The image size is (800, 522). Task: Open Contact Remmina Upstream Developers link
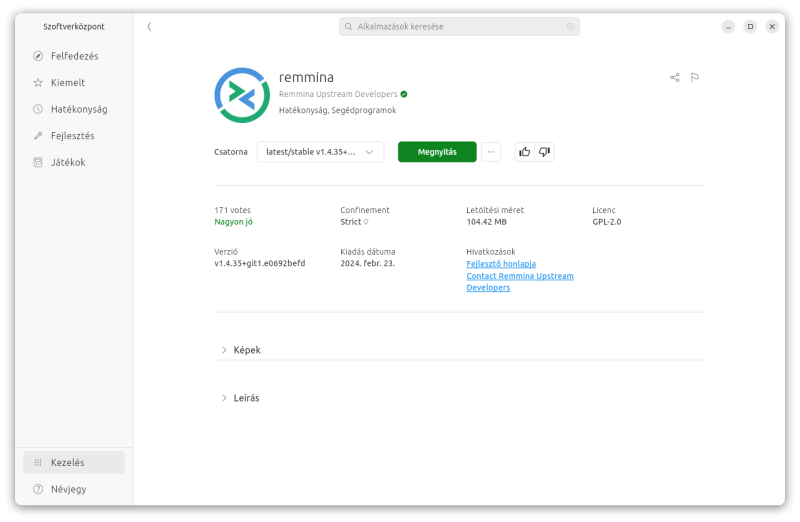pos(520,282)
